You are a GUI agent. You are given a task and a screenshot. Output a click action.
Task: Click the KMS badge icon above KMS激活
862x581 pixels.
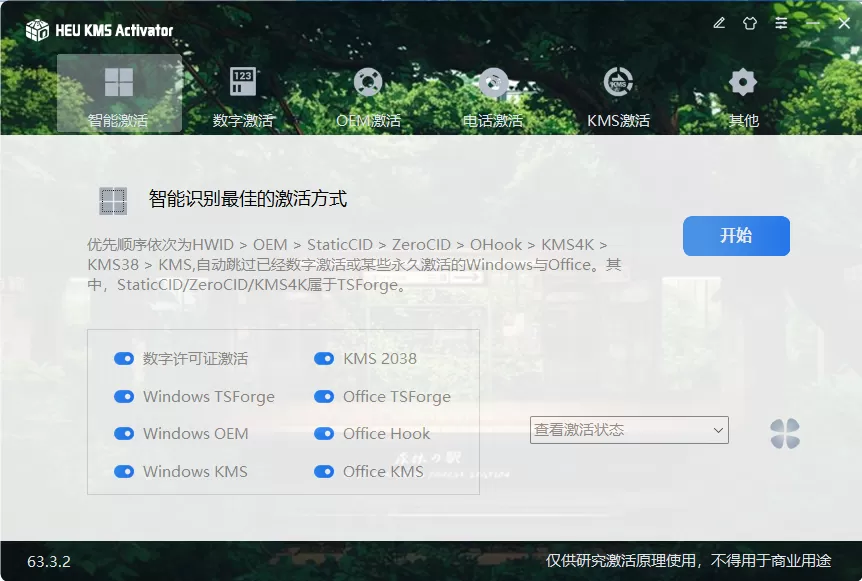pos(617,81)
